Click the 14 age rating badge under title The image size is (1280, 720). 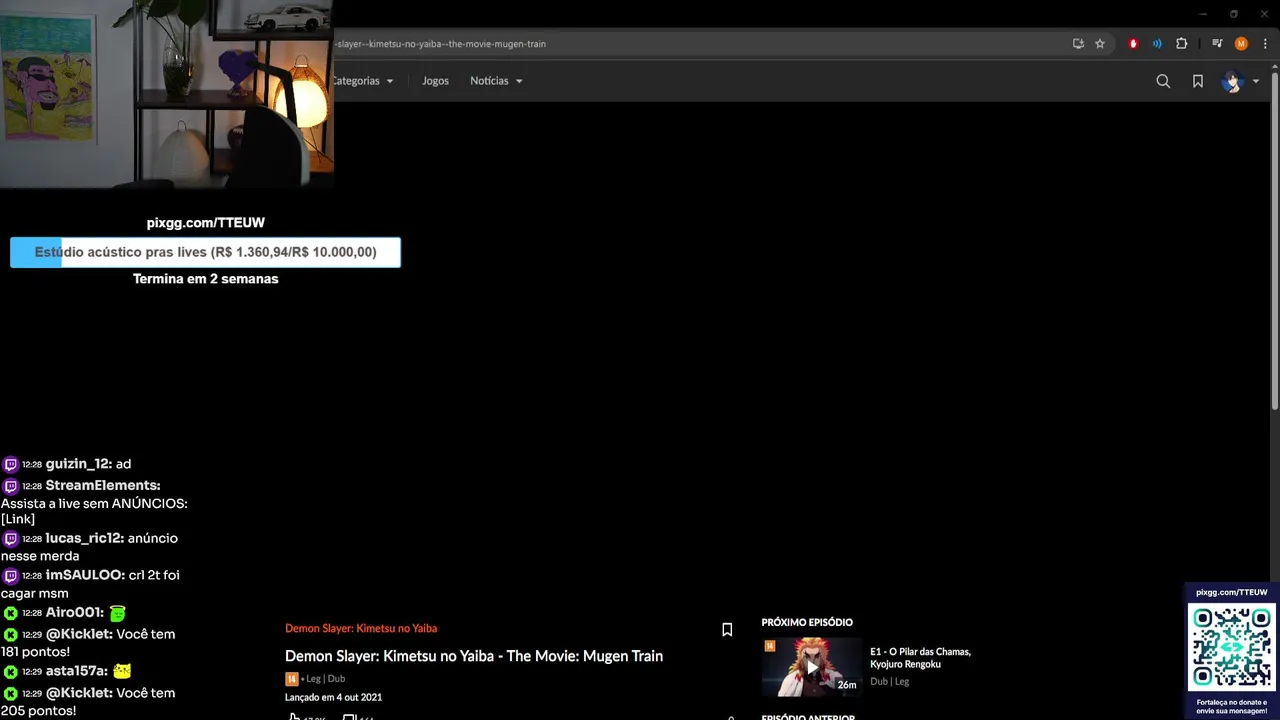pos(291,679)
